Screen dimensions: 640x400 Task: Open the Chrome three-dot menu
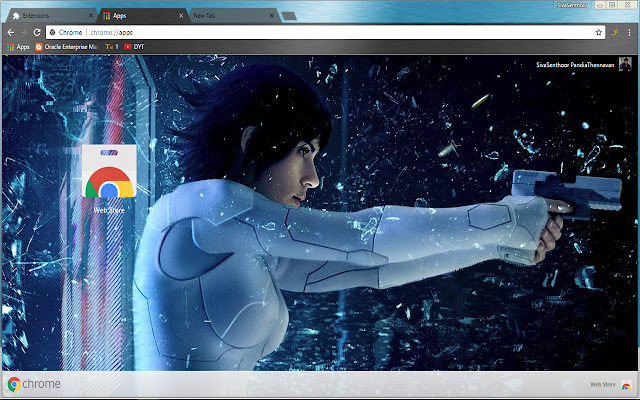point(629,32)
